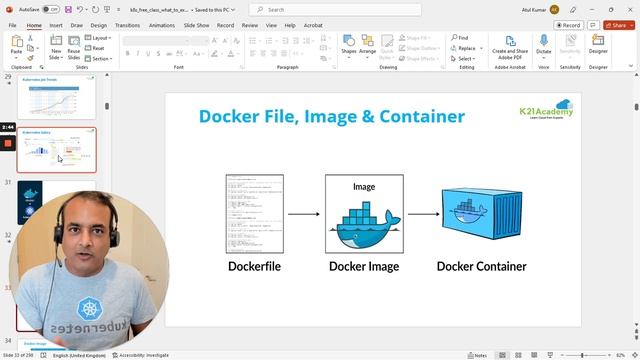The height and width of the screenshot is (360, 640).
Task: Click the Replace button
Action: (463, 48)
